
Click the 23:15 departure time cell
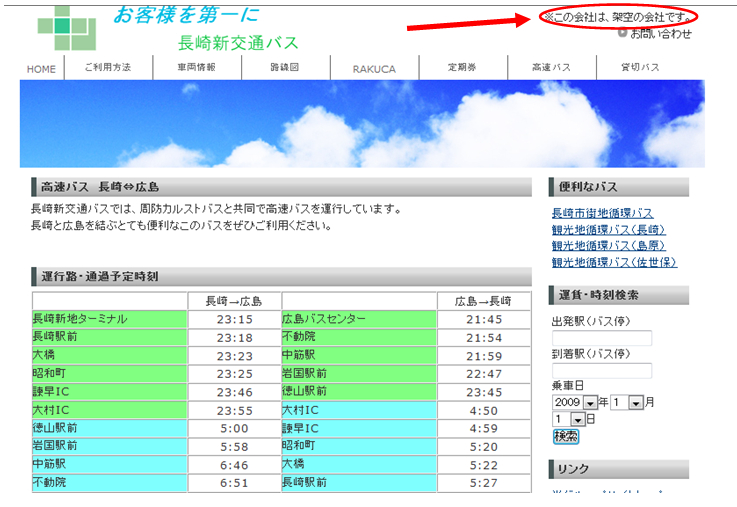(235, 320)
